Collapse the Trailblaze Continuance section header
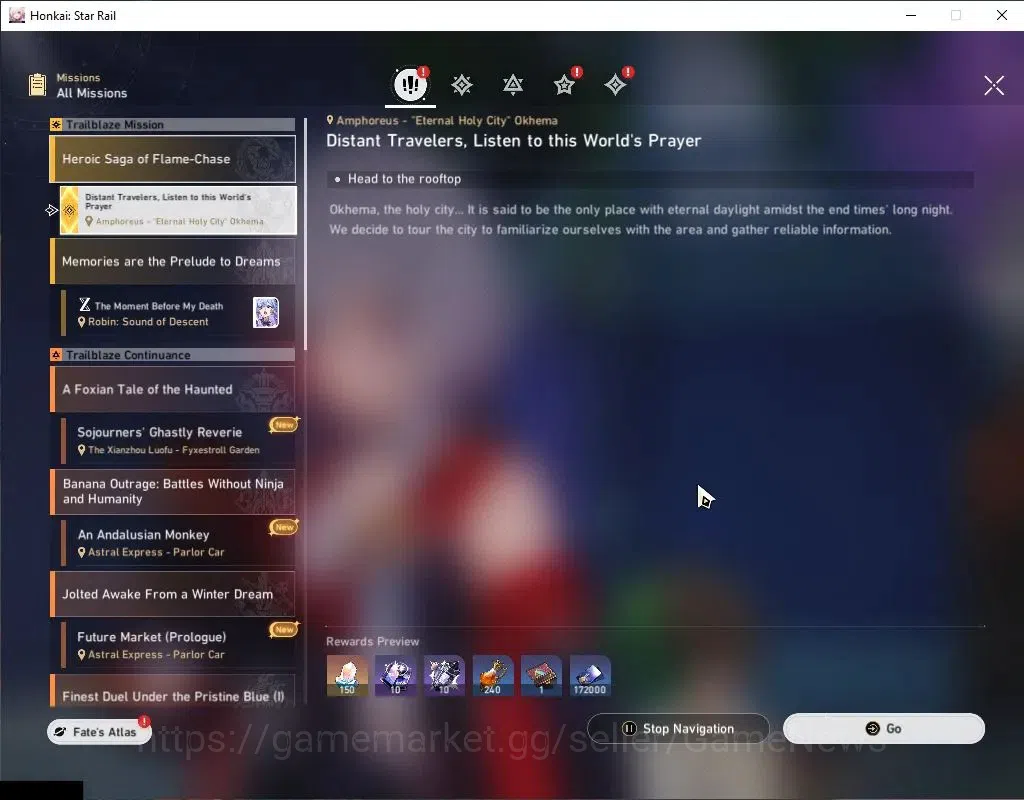 [x=172, y=355]
